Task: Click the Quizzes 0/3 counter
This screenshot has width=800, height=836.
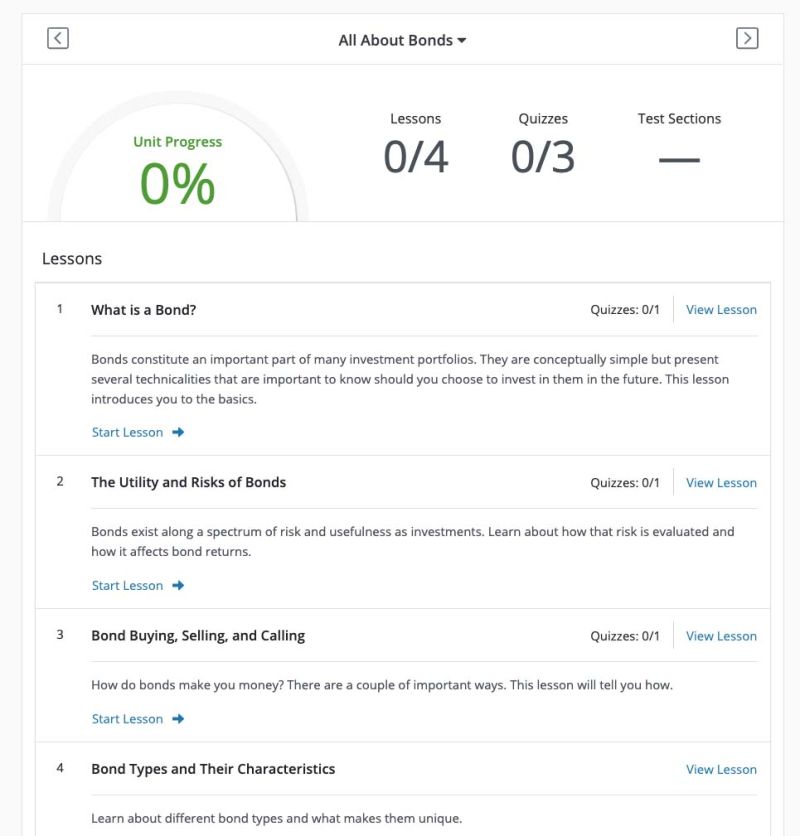Action: coord(543,147)
